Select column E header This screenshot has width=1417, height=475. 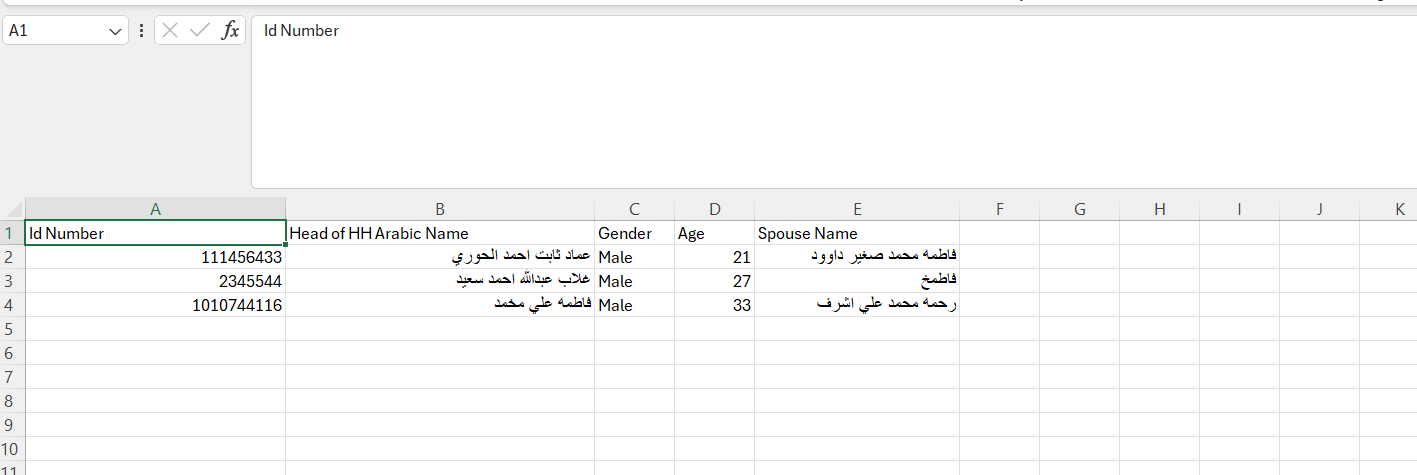tap(857, 209)
